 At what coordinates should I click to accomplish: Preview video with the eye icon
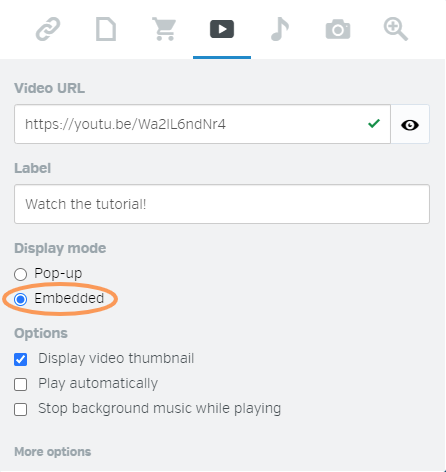410,125
